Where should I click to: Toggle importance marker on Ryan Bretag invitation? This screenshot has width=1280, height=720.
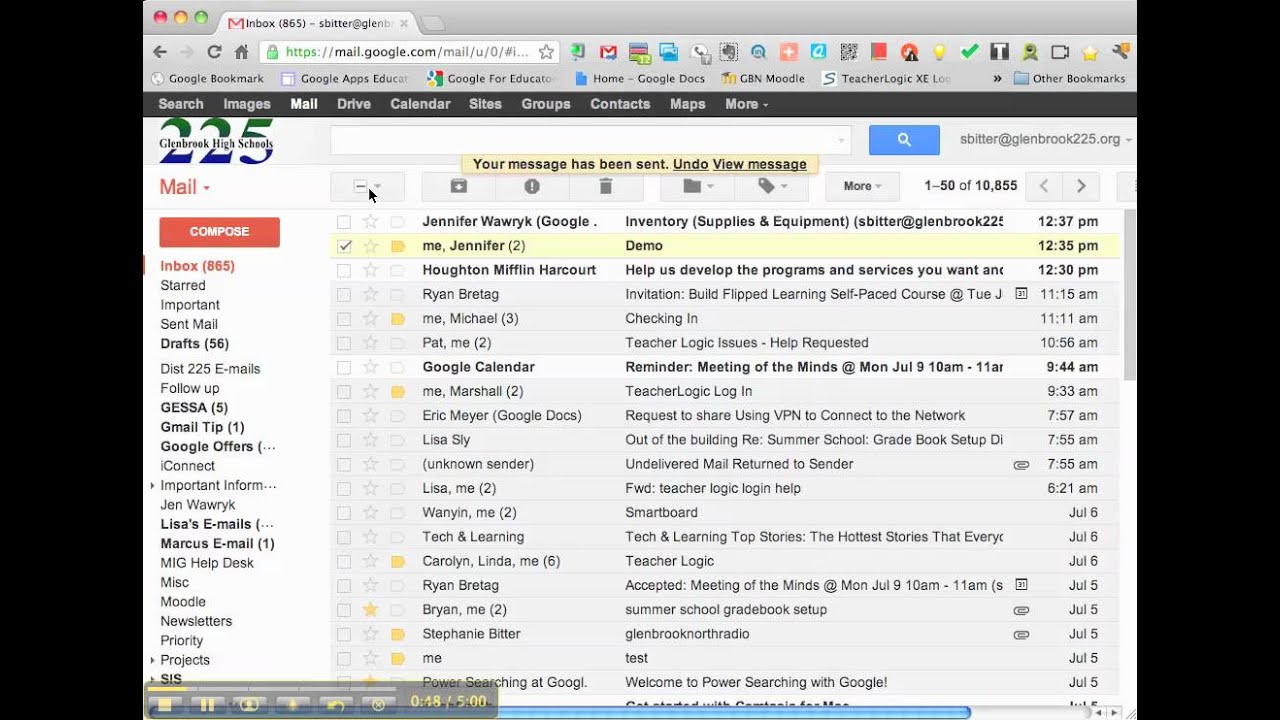[x=397, y=295]
